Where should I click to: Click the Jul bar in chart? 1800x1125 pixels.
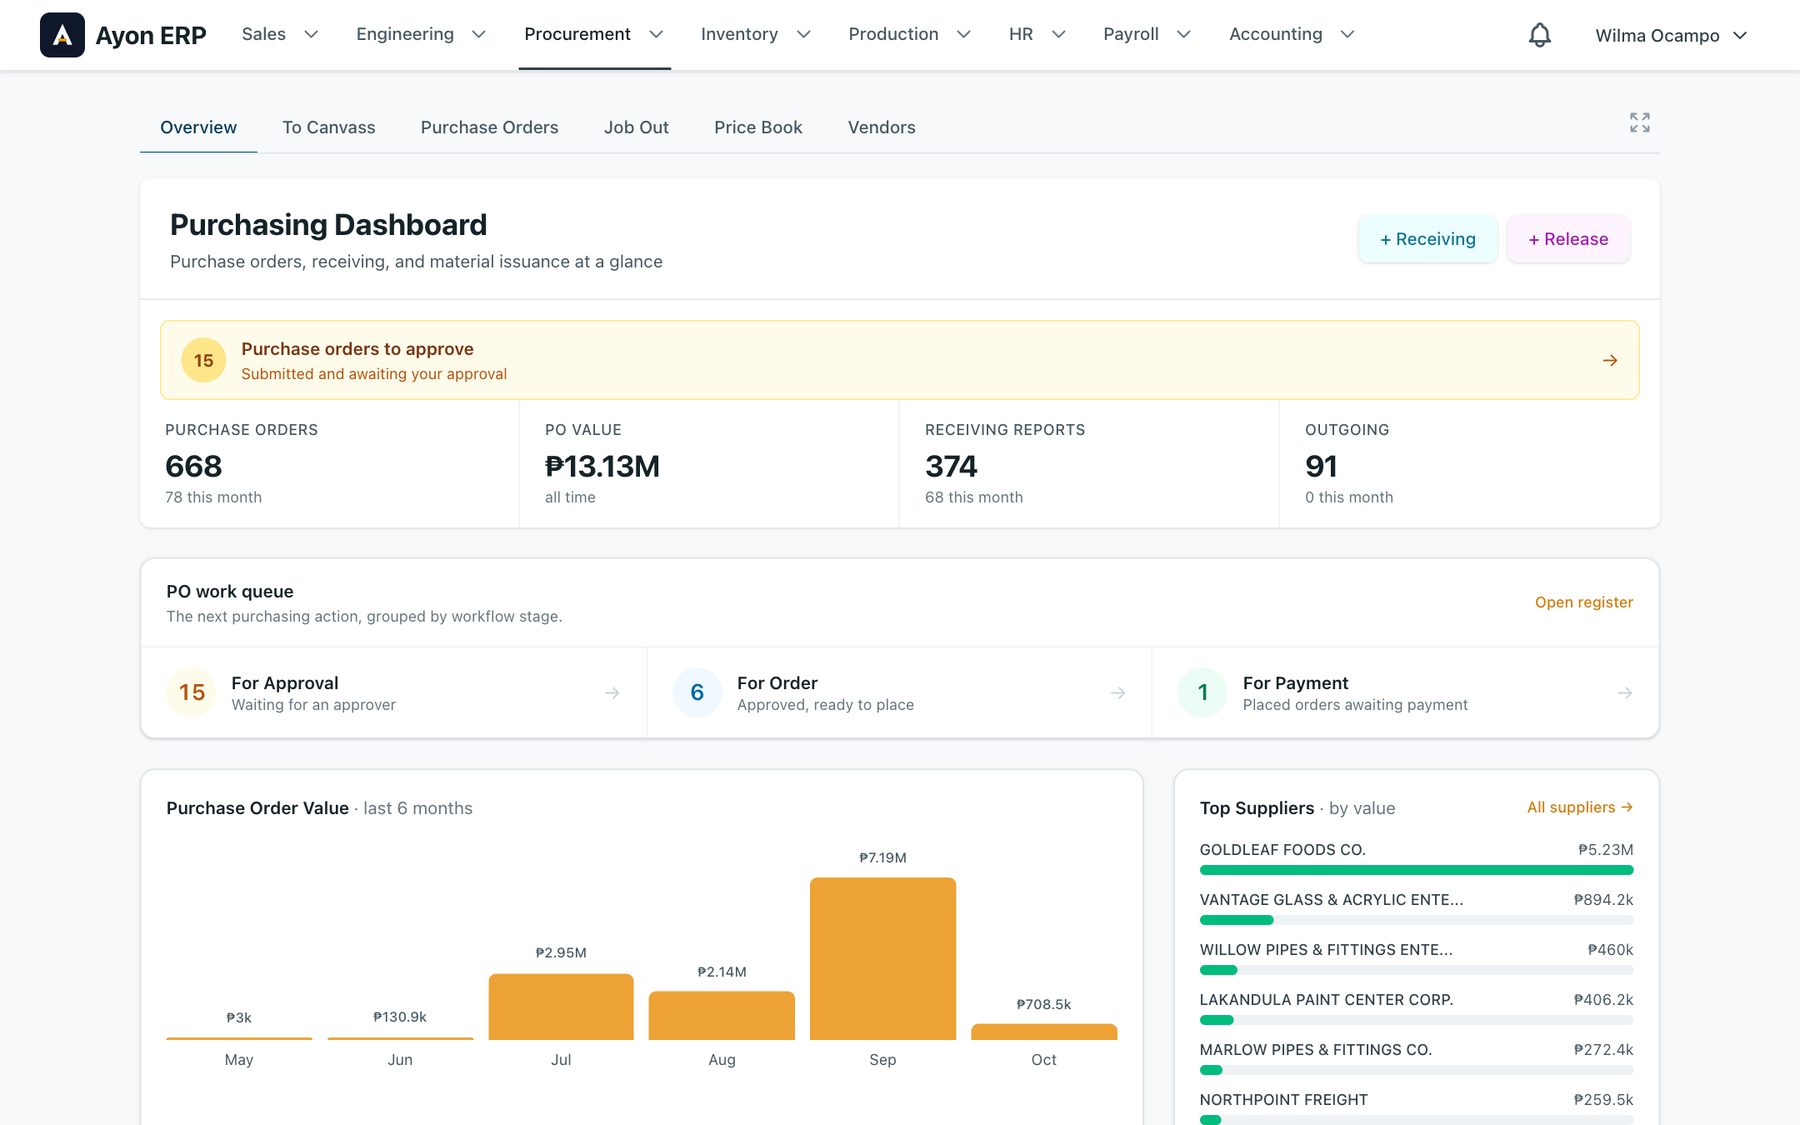(x=561, y=1006)
